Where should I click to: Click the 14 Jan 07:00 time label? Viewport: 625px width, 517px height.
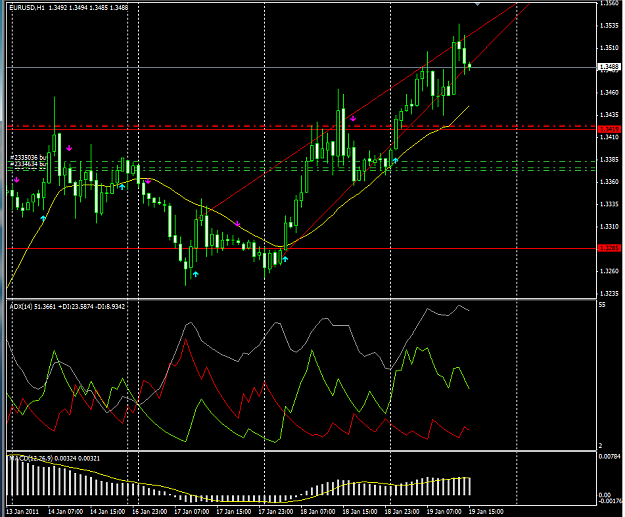pyautogui.click(x=65, y=511)
